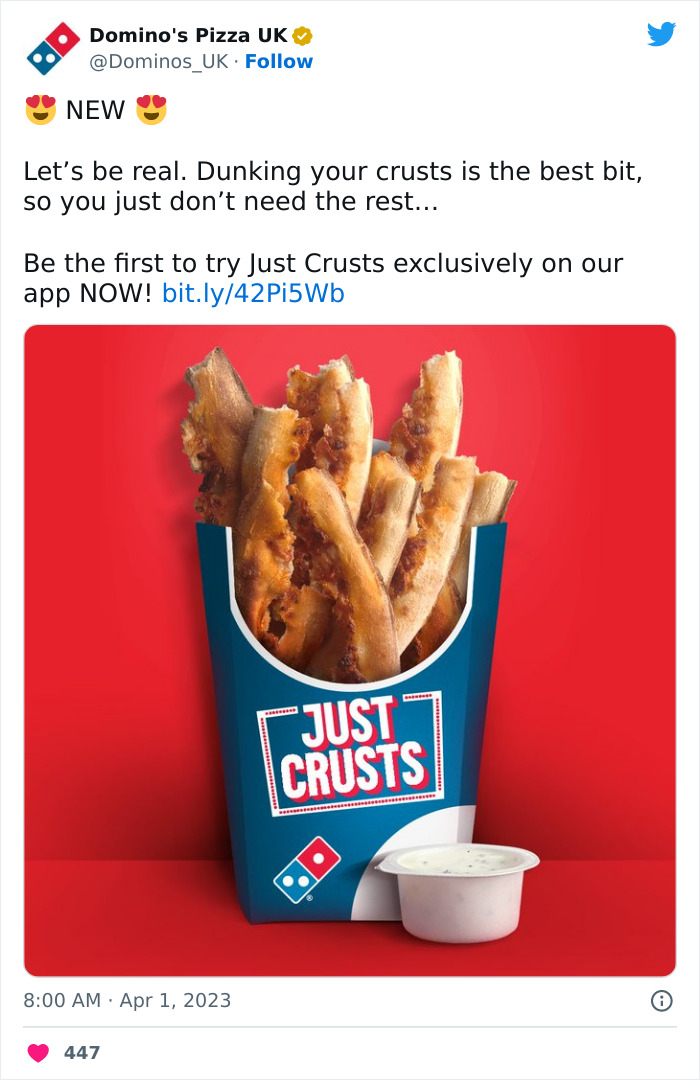Open the 8:00 AM · Apr 1, 2023 timestamp

tap(127, 1000)
